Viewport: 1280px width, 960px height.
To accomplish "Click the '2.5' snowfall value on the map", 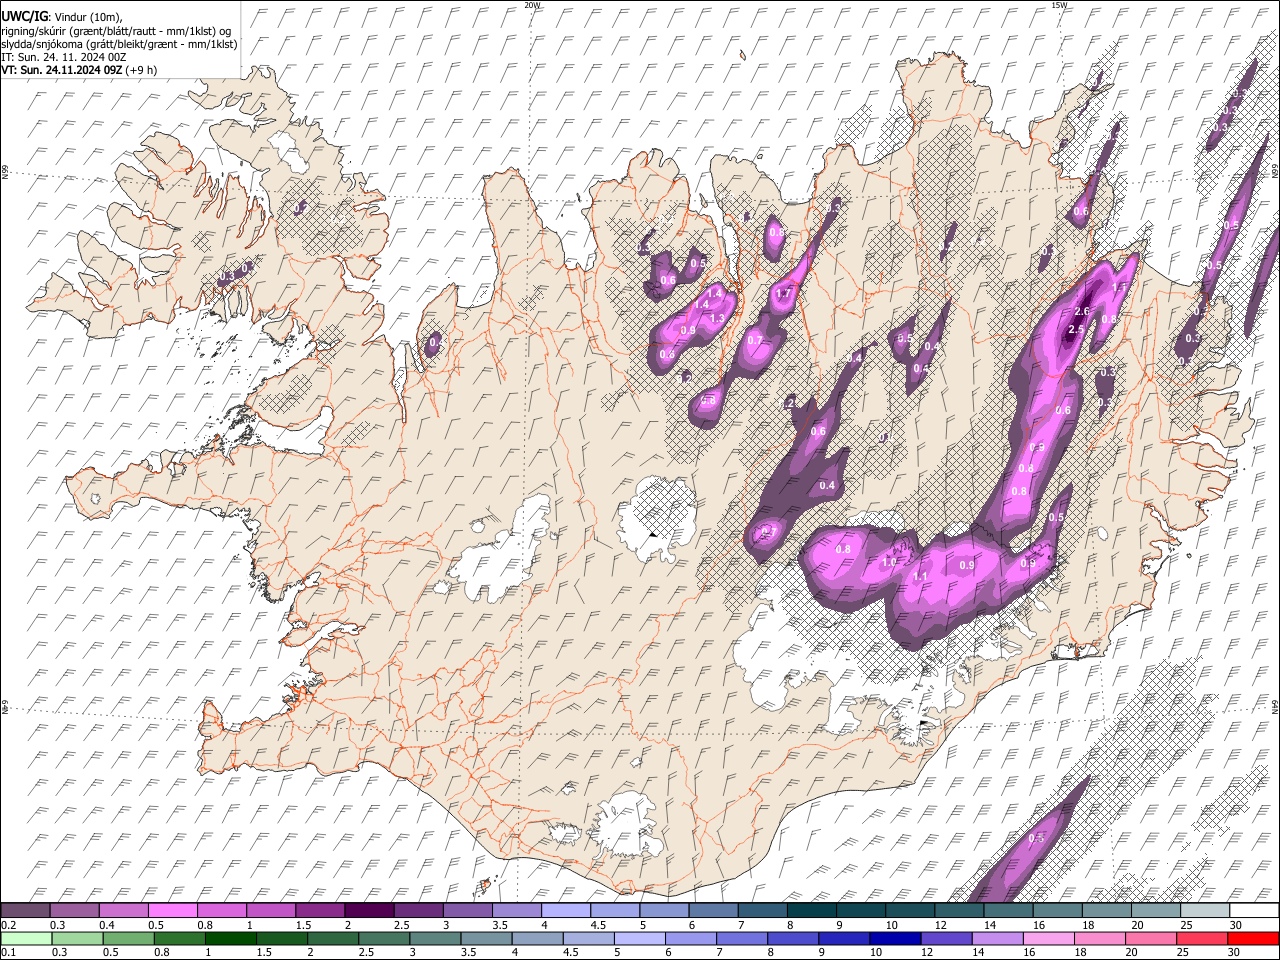I will pyautogui.click(x=1076, y=329).
